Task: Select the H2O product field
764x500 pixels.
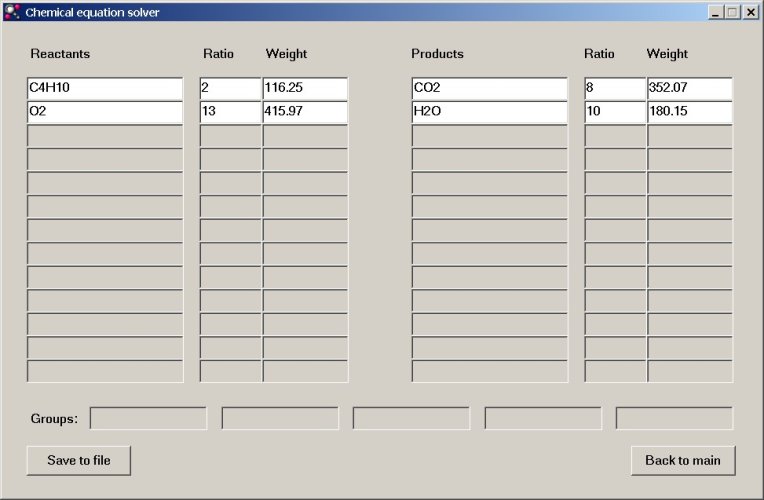Action: (x=490, y=112)
